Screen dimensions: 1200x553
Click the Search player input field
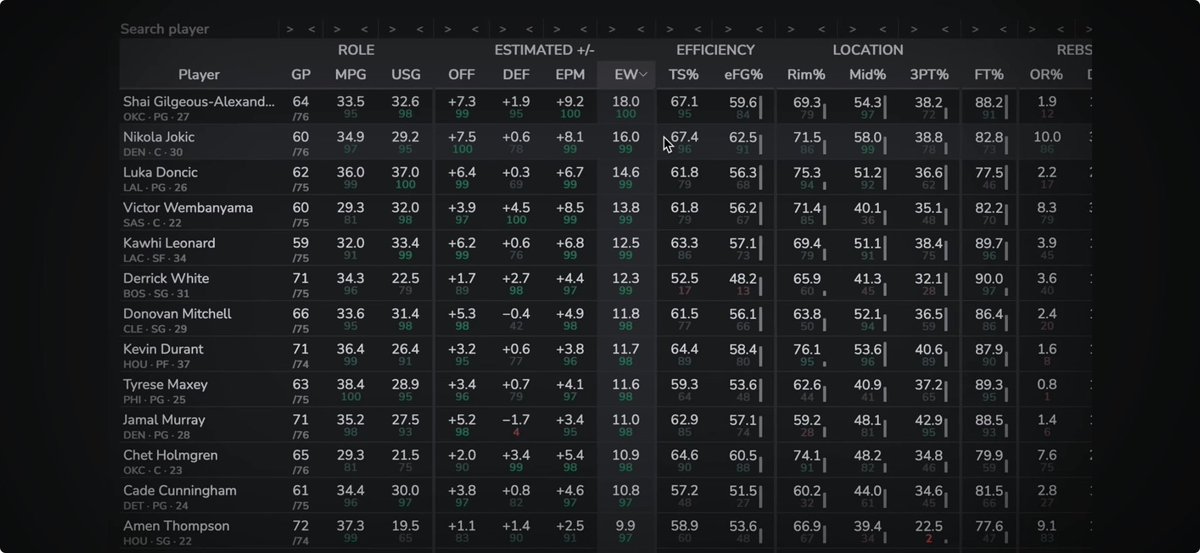point(198,30)
